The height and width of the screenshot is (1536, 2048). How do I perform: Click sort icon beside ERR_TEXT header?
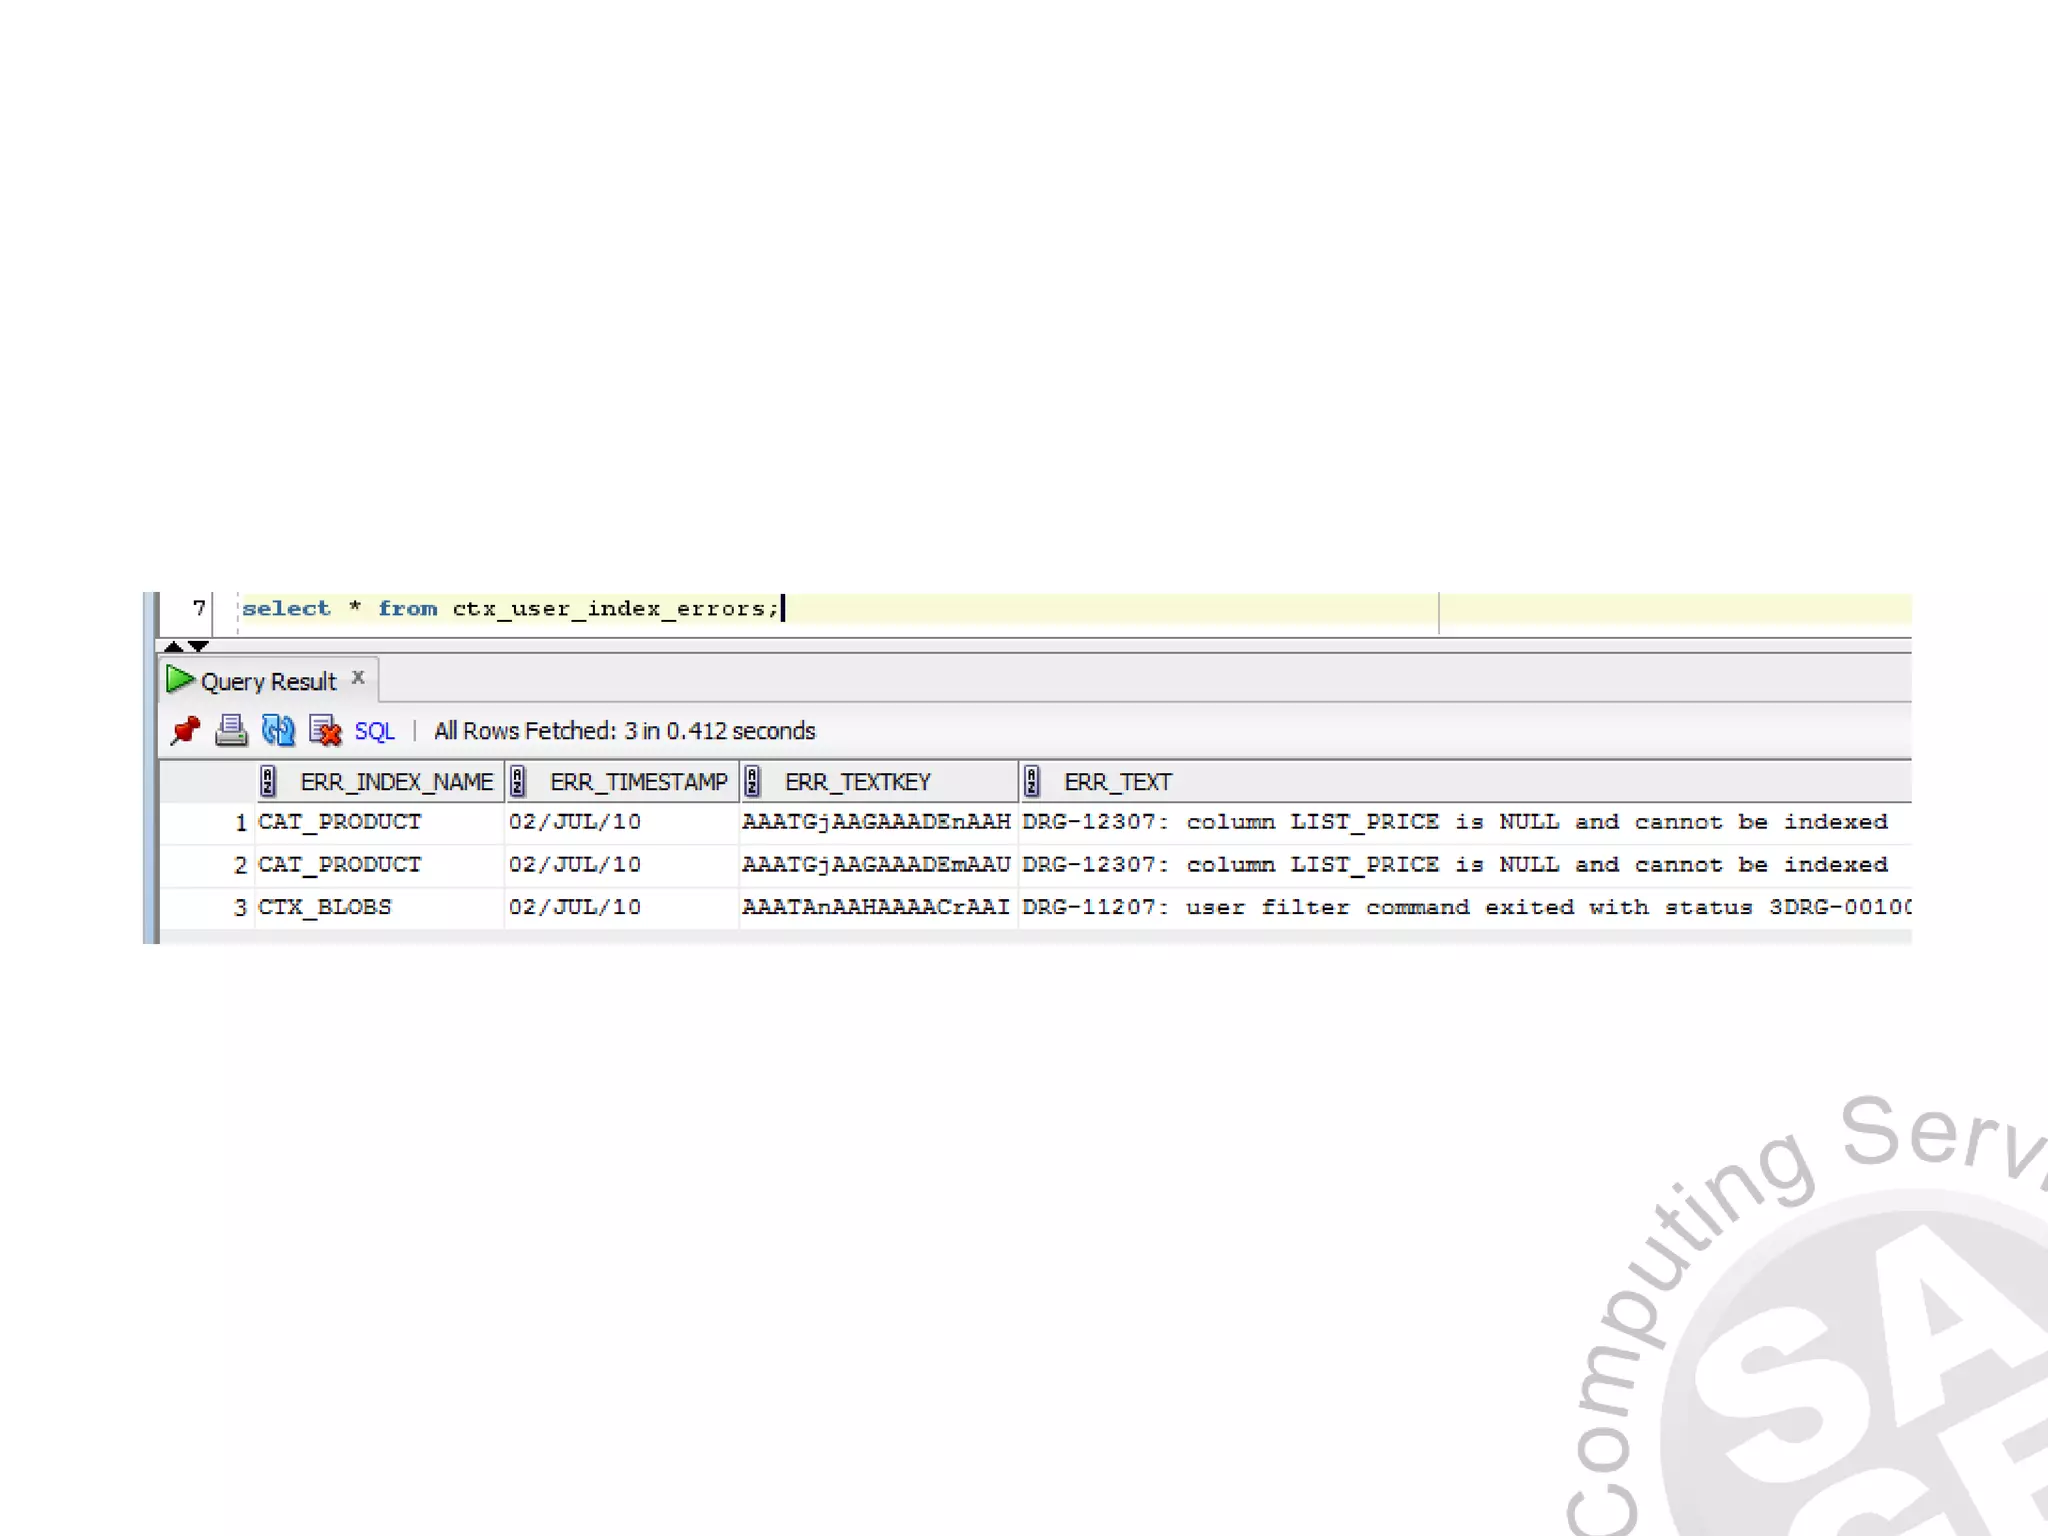tap(1032, 781)
